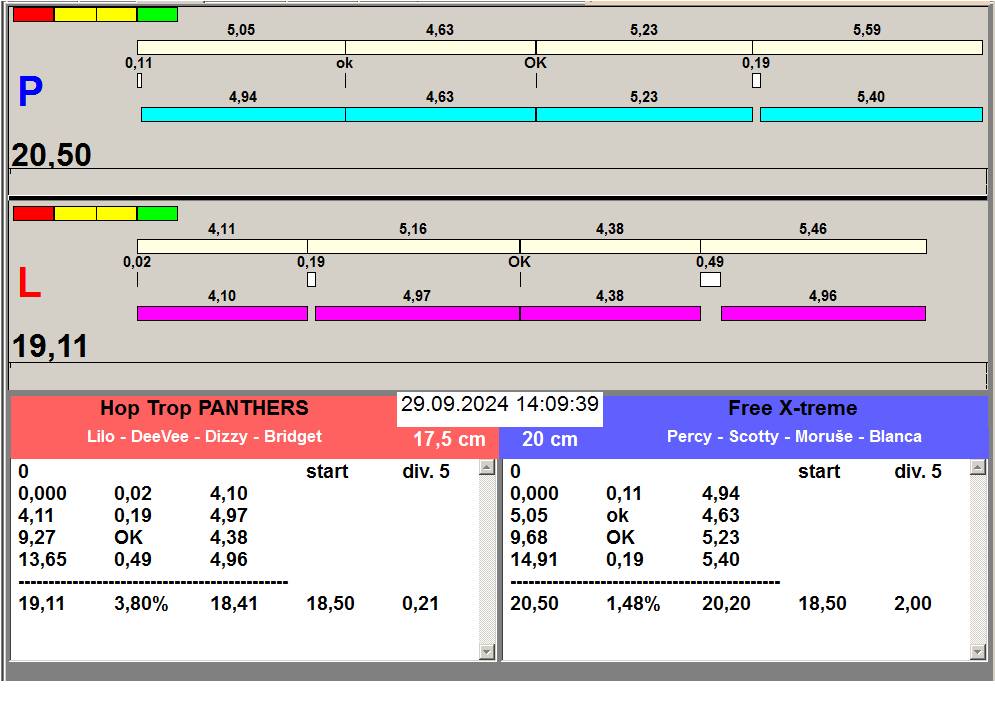Click the large 19,11 total time in lane L
Image resolution: width=995 pixels, height=716 pixels.
49,347
